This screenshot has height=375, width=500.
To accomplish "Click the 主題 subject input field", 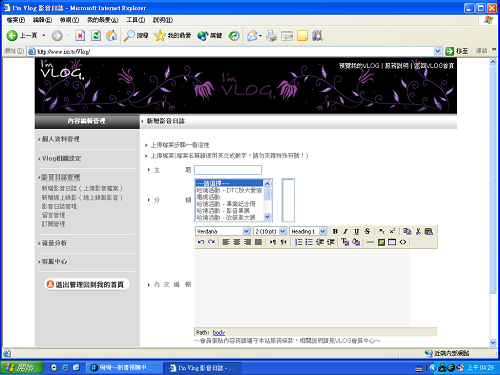I will click(228, 170).
